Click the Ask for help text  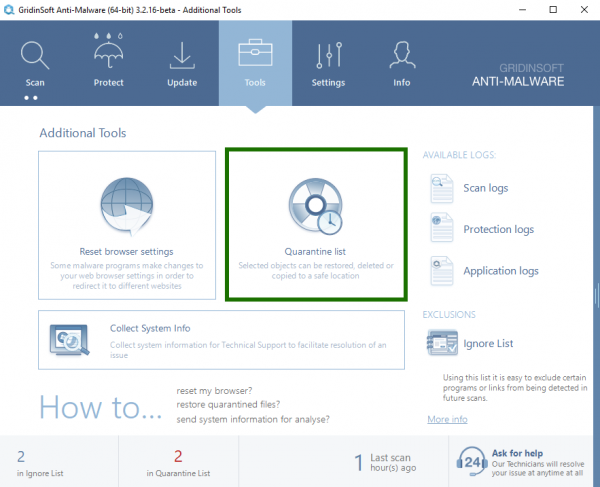tap(517, 453)
